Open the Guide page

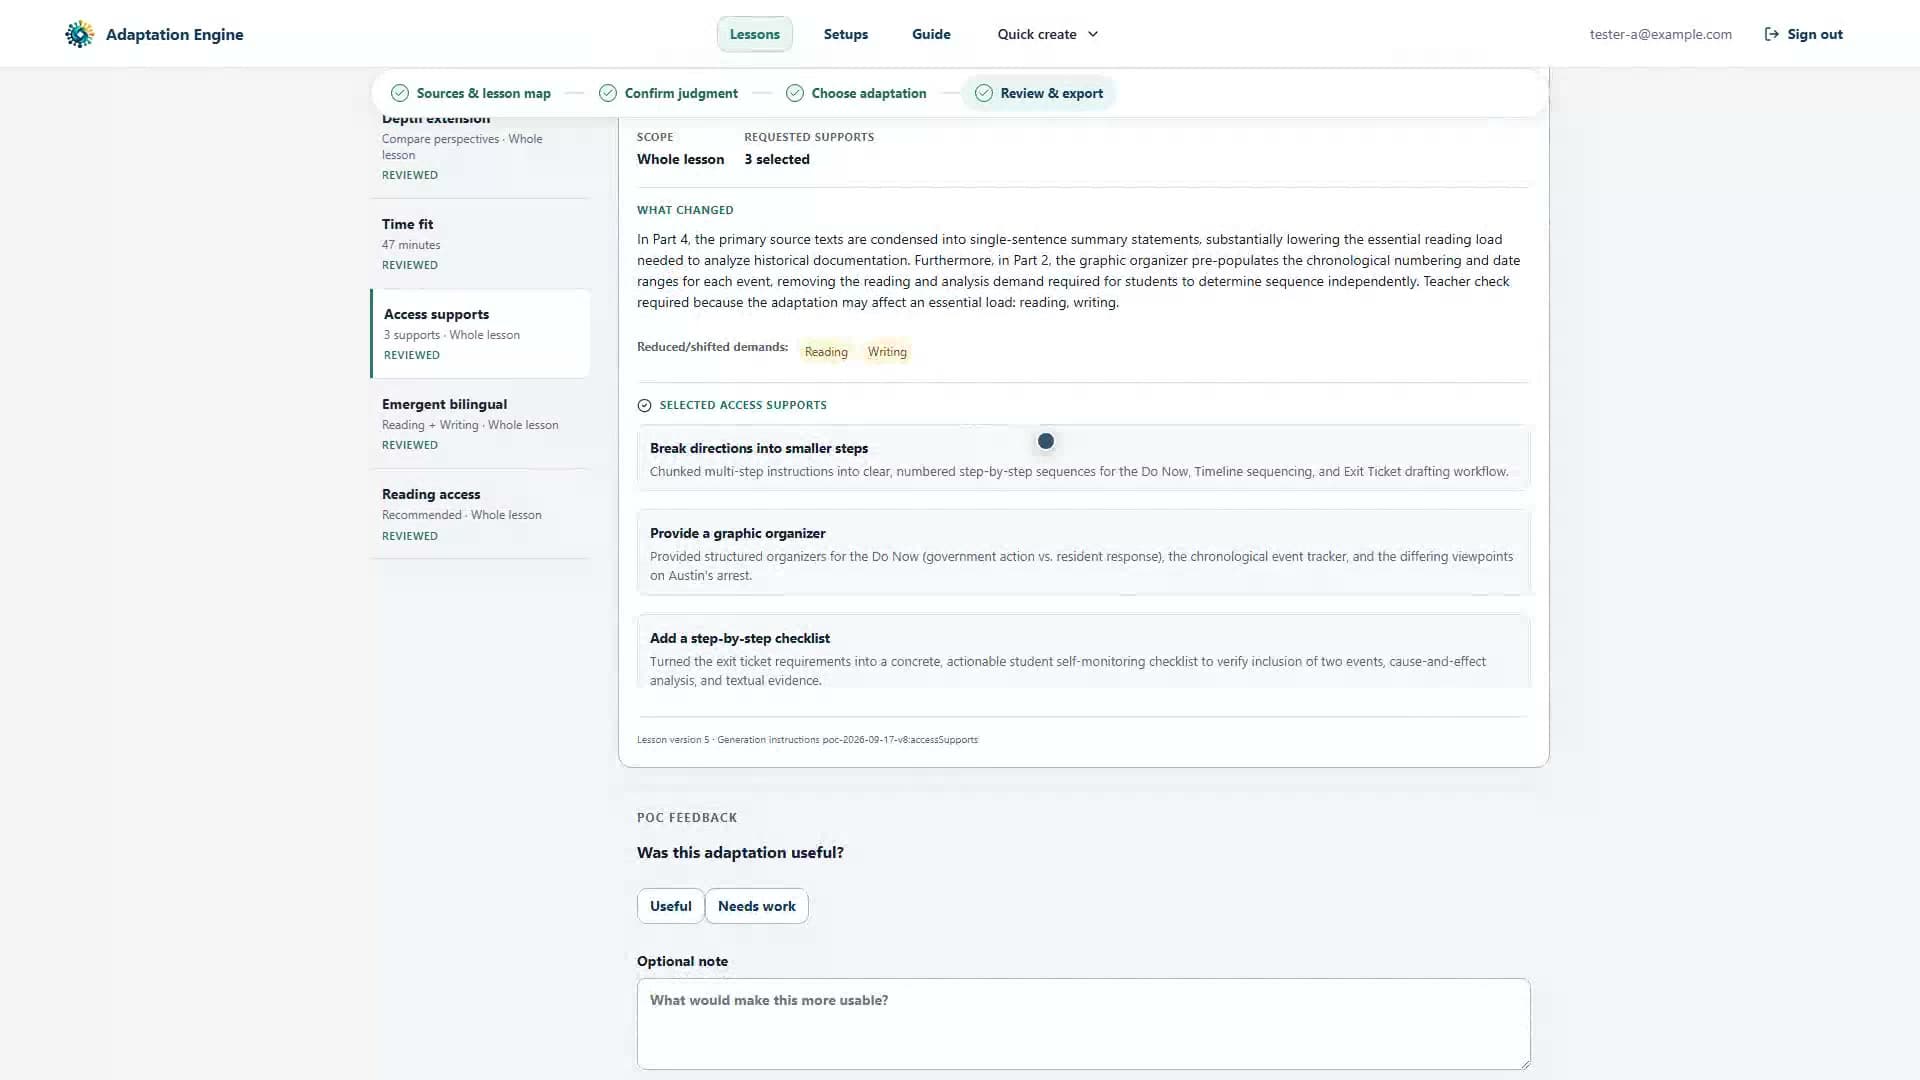coord(931,34)
